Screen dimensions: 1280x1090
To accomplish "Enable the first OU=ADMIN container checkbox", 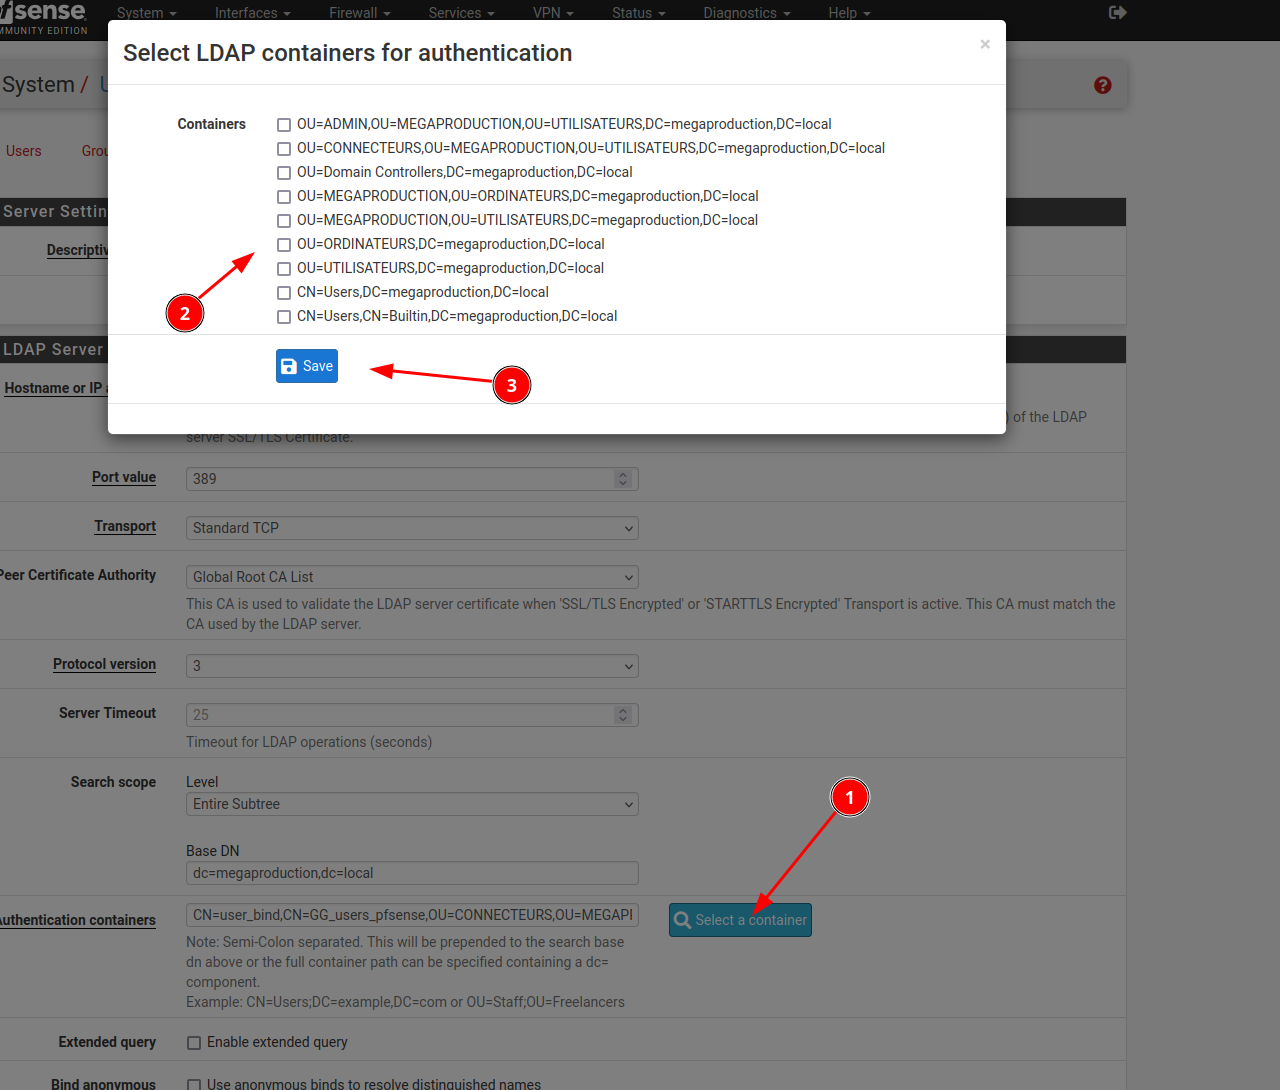I will pyautogui.click(x=284, y=125).
